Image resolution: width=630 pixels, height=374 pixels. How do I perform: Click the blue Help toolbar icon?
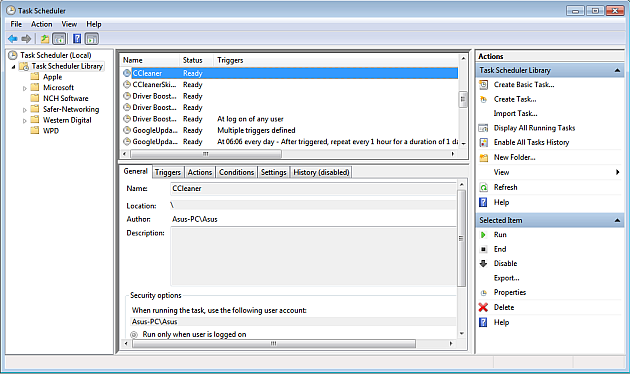pos(77,39)
